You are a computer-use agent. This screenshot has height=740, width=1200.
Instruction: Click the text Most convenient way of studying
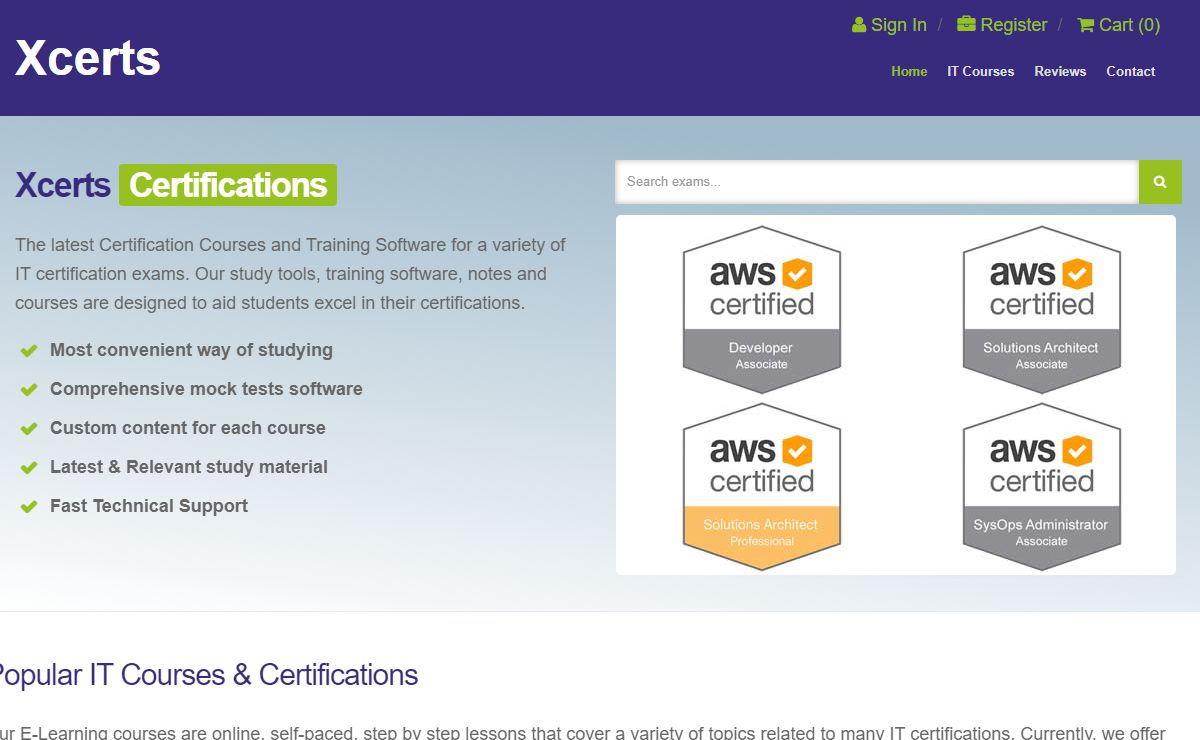tap(191, 350)
